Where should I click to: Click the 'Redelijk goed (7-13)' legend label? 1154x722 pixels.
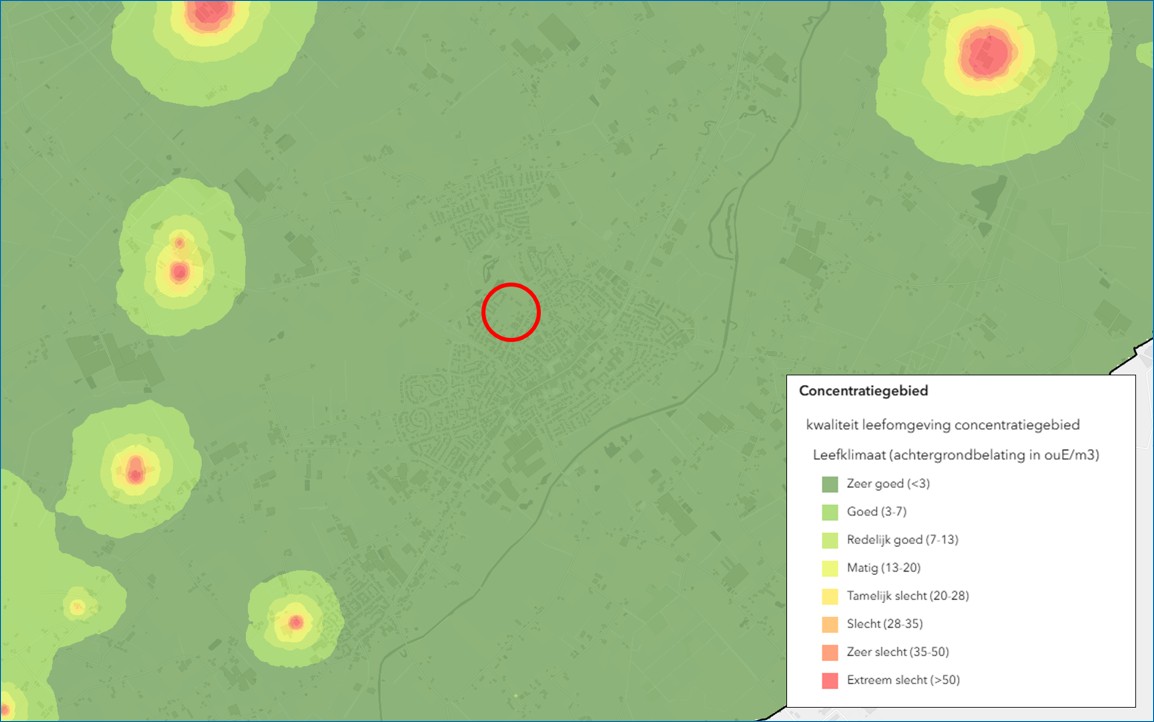point(902,539)
